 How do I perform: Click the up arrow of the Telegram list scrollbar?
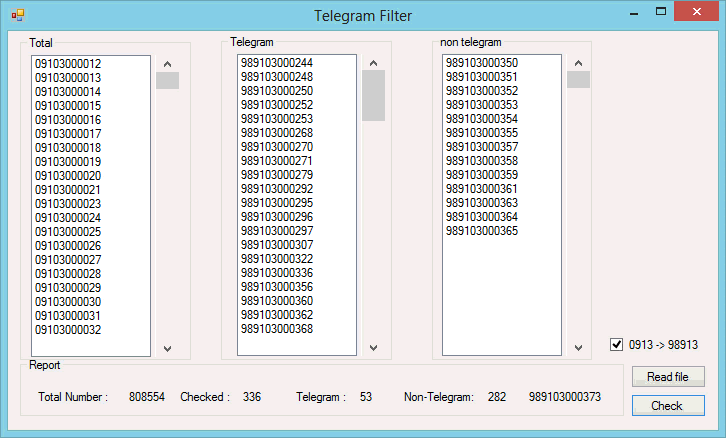(374, 63)
